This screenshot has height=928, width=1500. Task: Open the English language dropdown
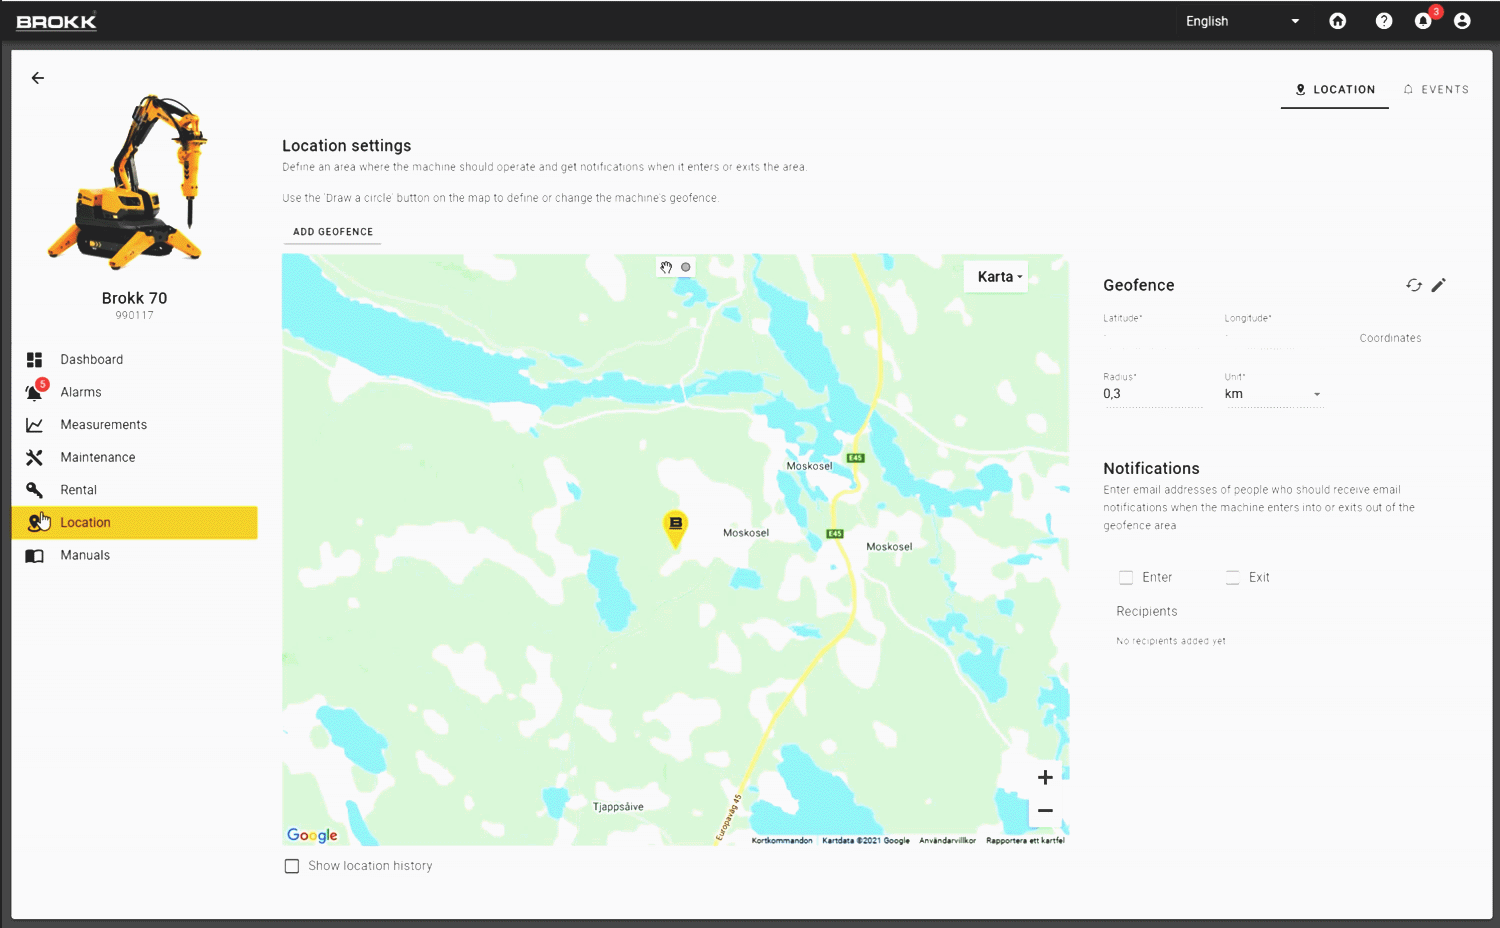pyautogui.click(x=1242, y=21)
